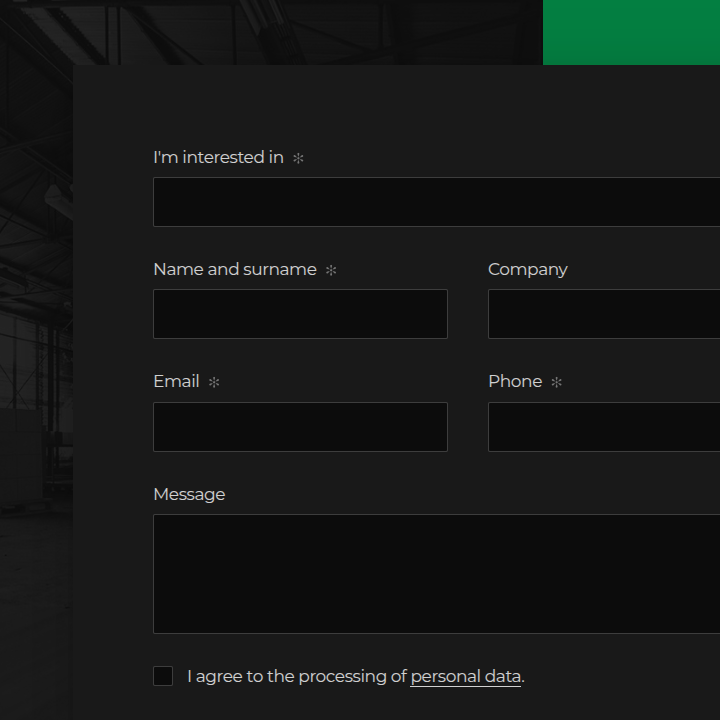Click the Name and surname input field

300,314
